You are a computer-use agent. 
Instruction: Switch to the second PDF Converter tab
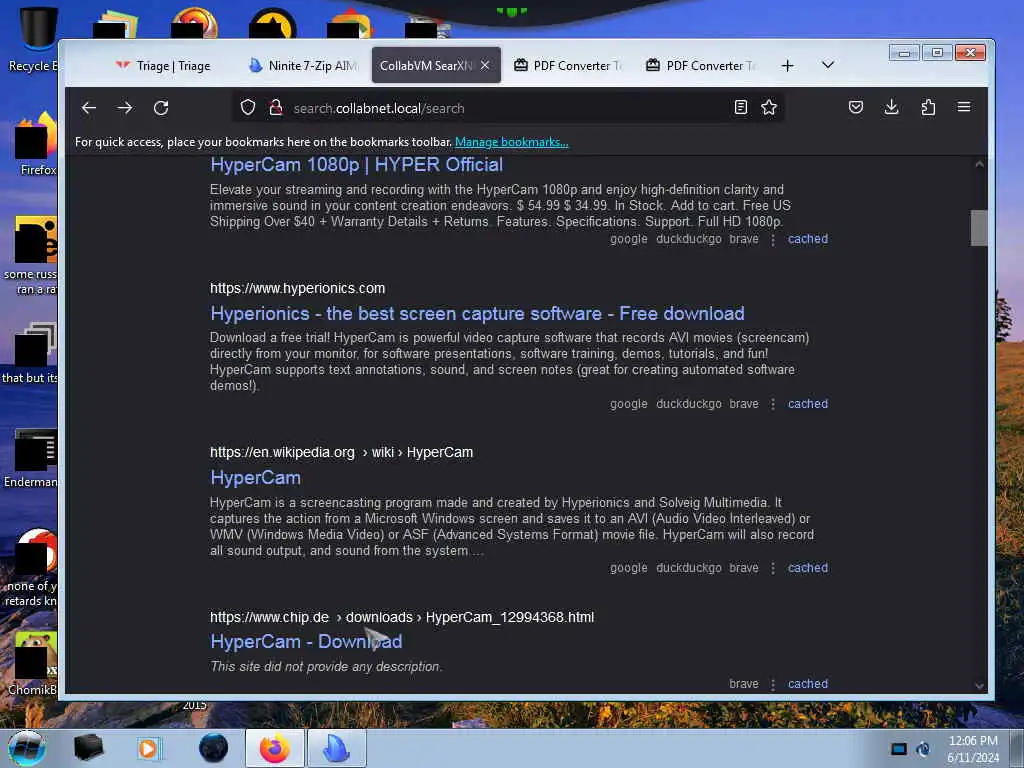[x=701, y=65]
